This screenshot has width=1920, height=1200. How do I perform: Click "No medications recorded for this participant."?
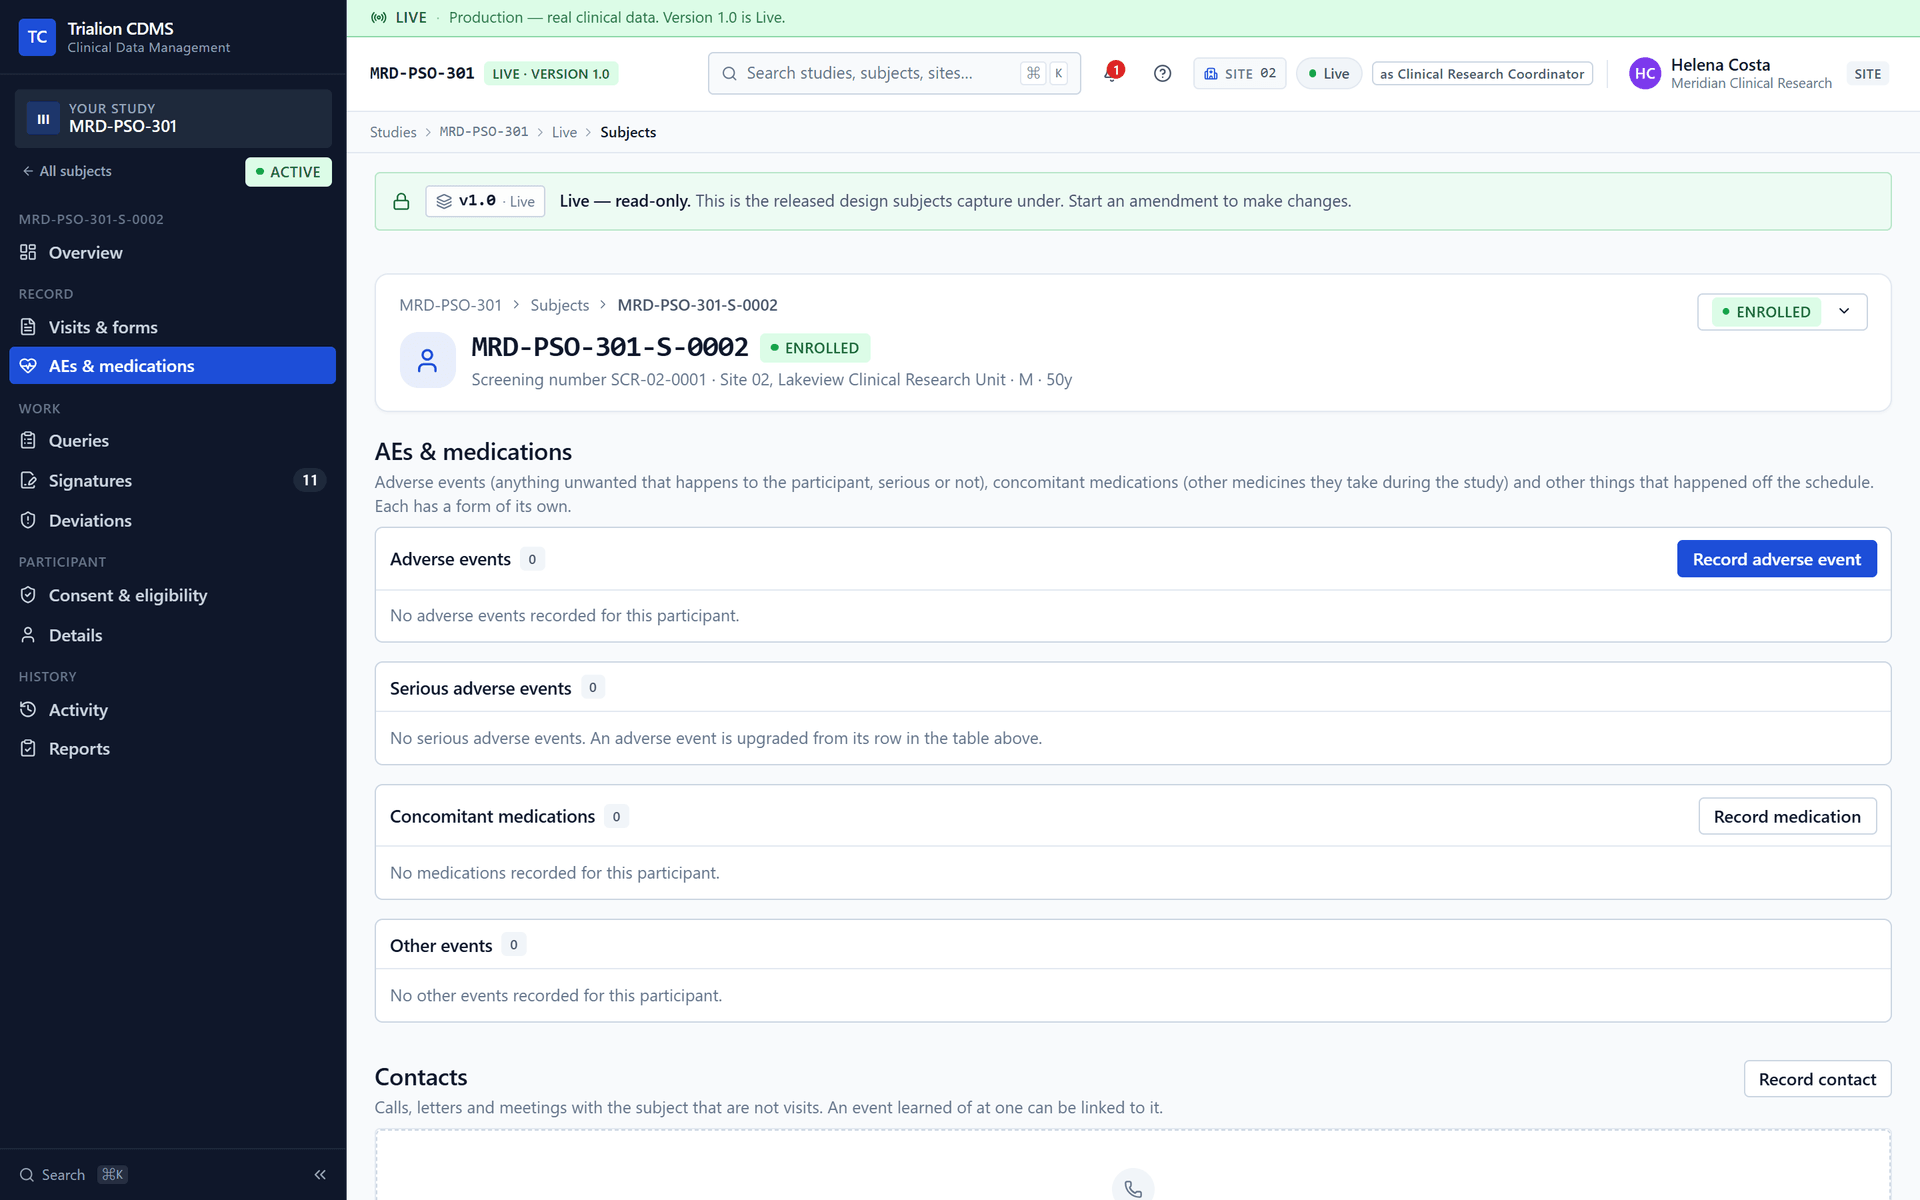tap(554, 873)
